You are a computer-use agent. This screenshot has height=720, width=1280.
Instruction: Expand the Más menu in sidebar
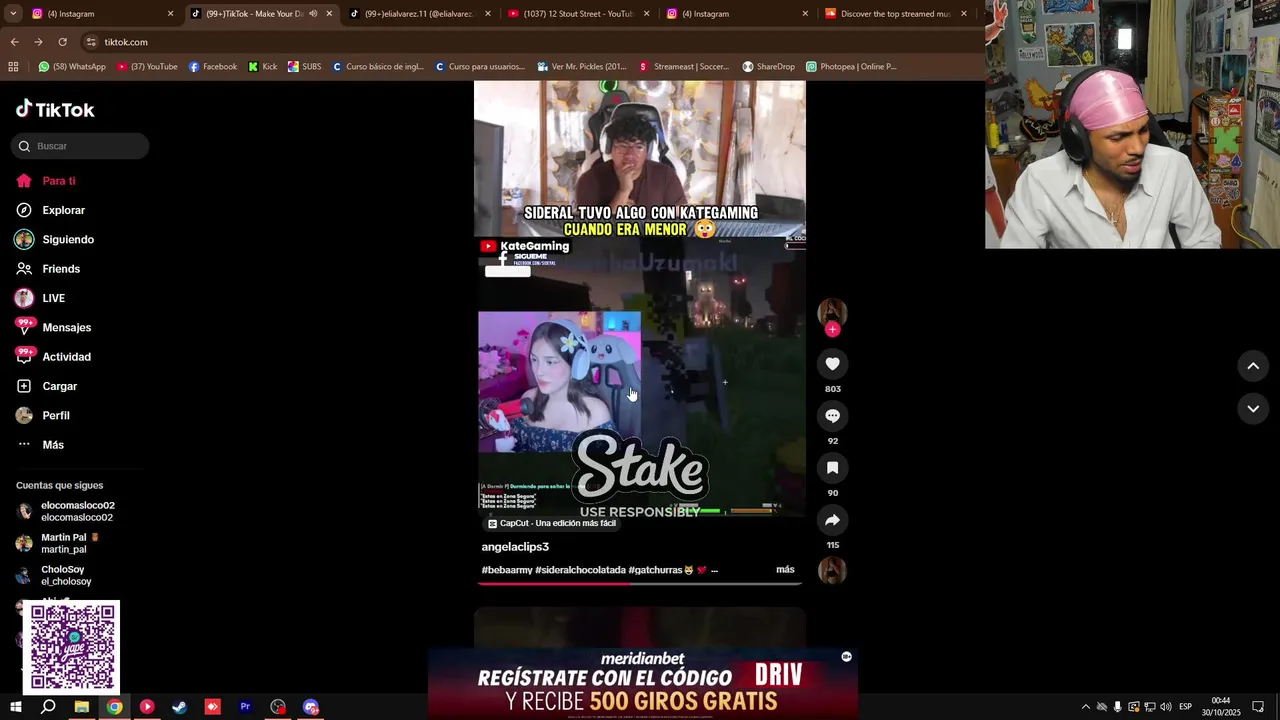coord(53,445)
